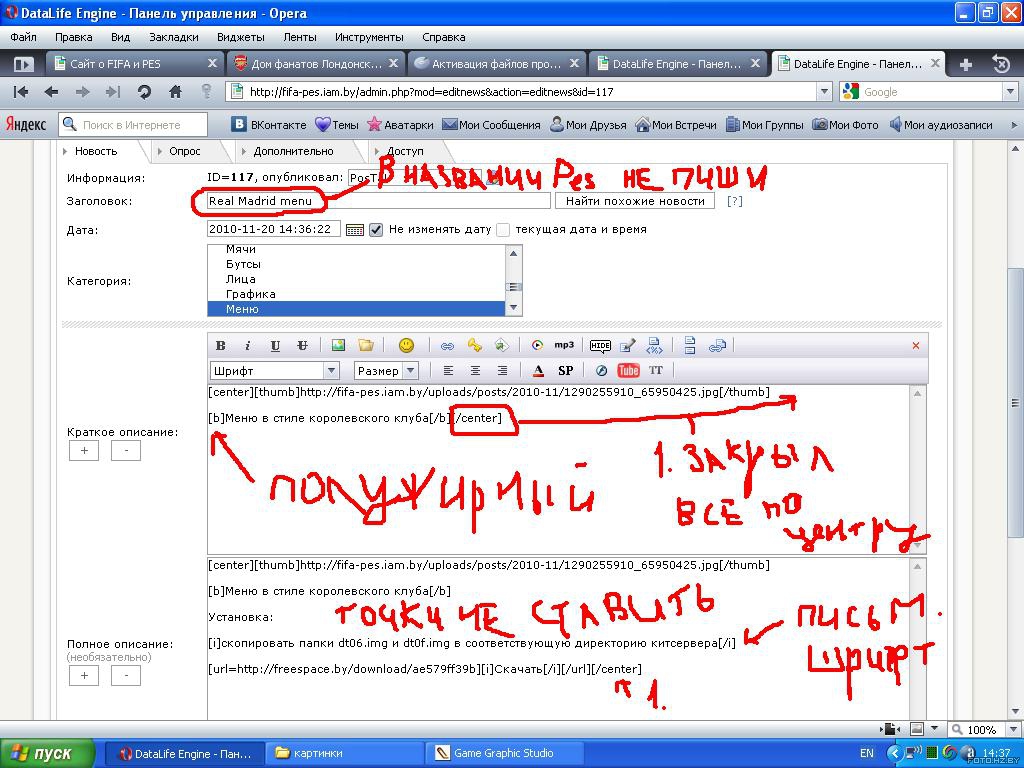Viewport: 1024px width, 768px height.
Task: Open the calendar date picker icon
Action: [355, 230]
